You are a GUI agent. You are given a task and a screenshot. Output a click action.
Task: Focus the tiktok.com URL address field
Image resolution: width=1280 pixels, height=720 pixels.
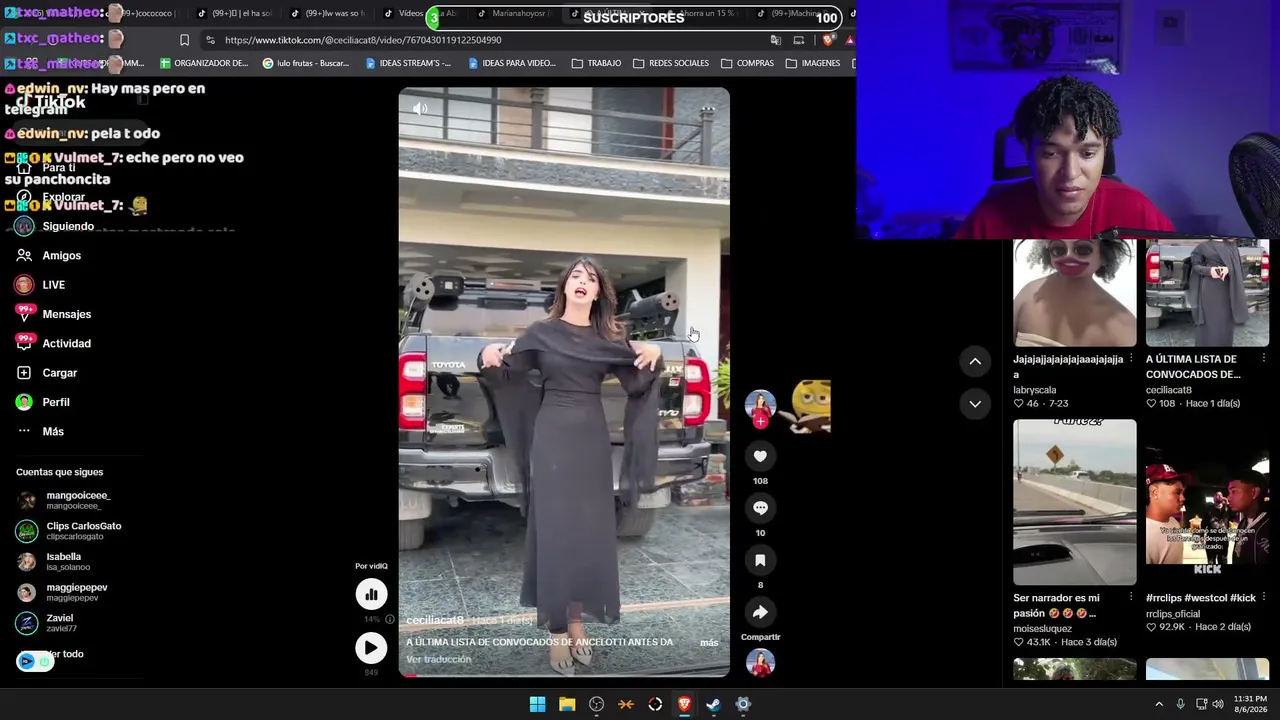(x=490, y=40)
